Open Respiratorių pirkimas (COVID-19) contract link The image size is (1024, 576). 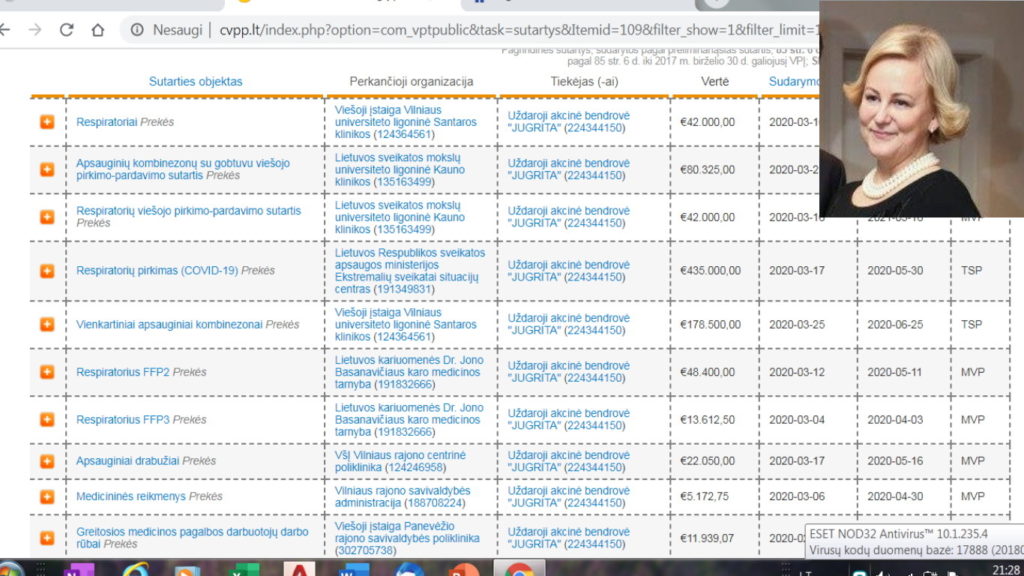(159, 271)
